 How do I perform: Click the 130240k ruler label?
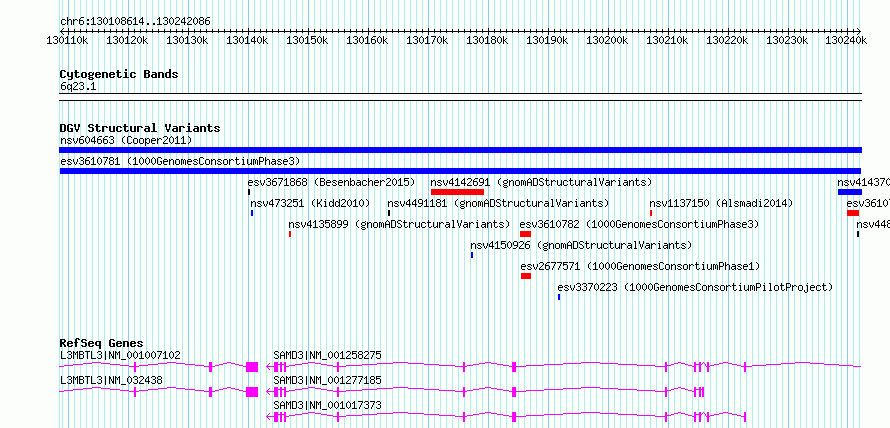click(846, 40)
